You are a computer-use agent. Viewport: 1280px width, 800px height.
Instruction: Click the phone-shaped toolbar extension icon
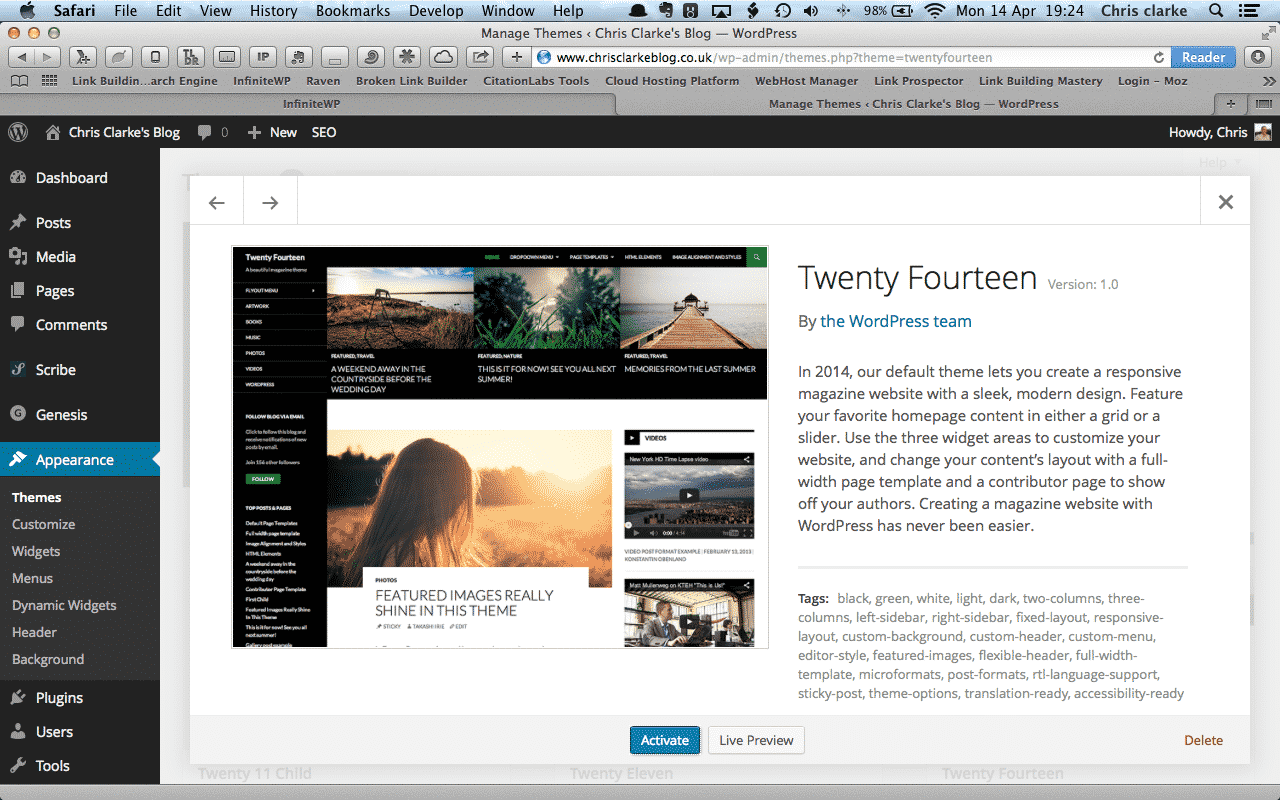click(156, 57)
